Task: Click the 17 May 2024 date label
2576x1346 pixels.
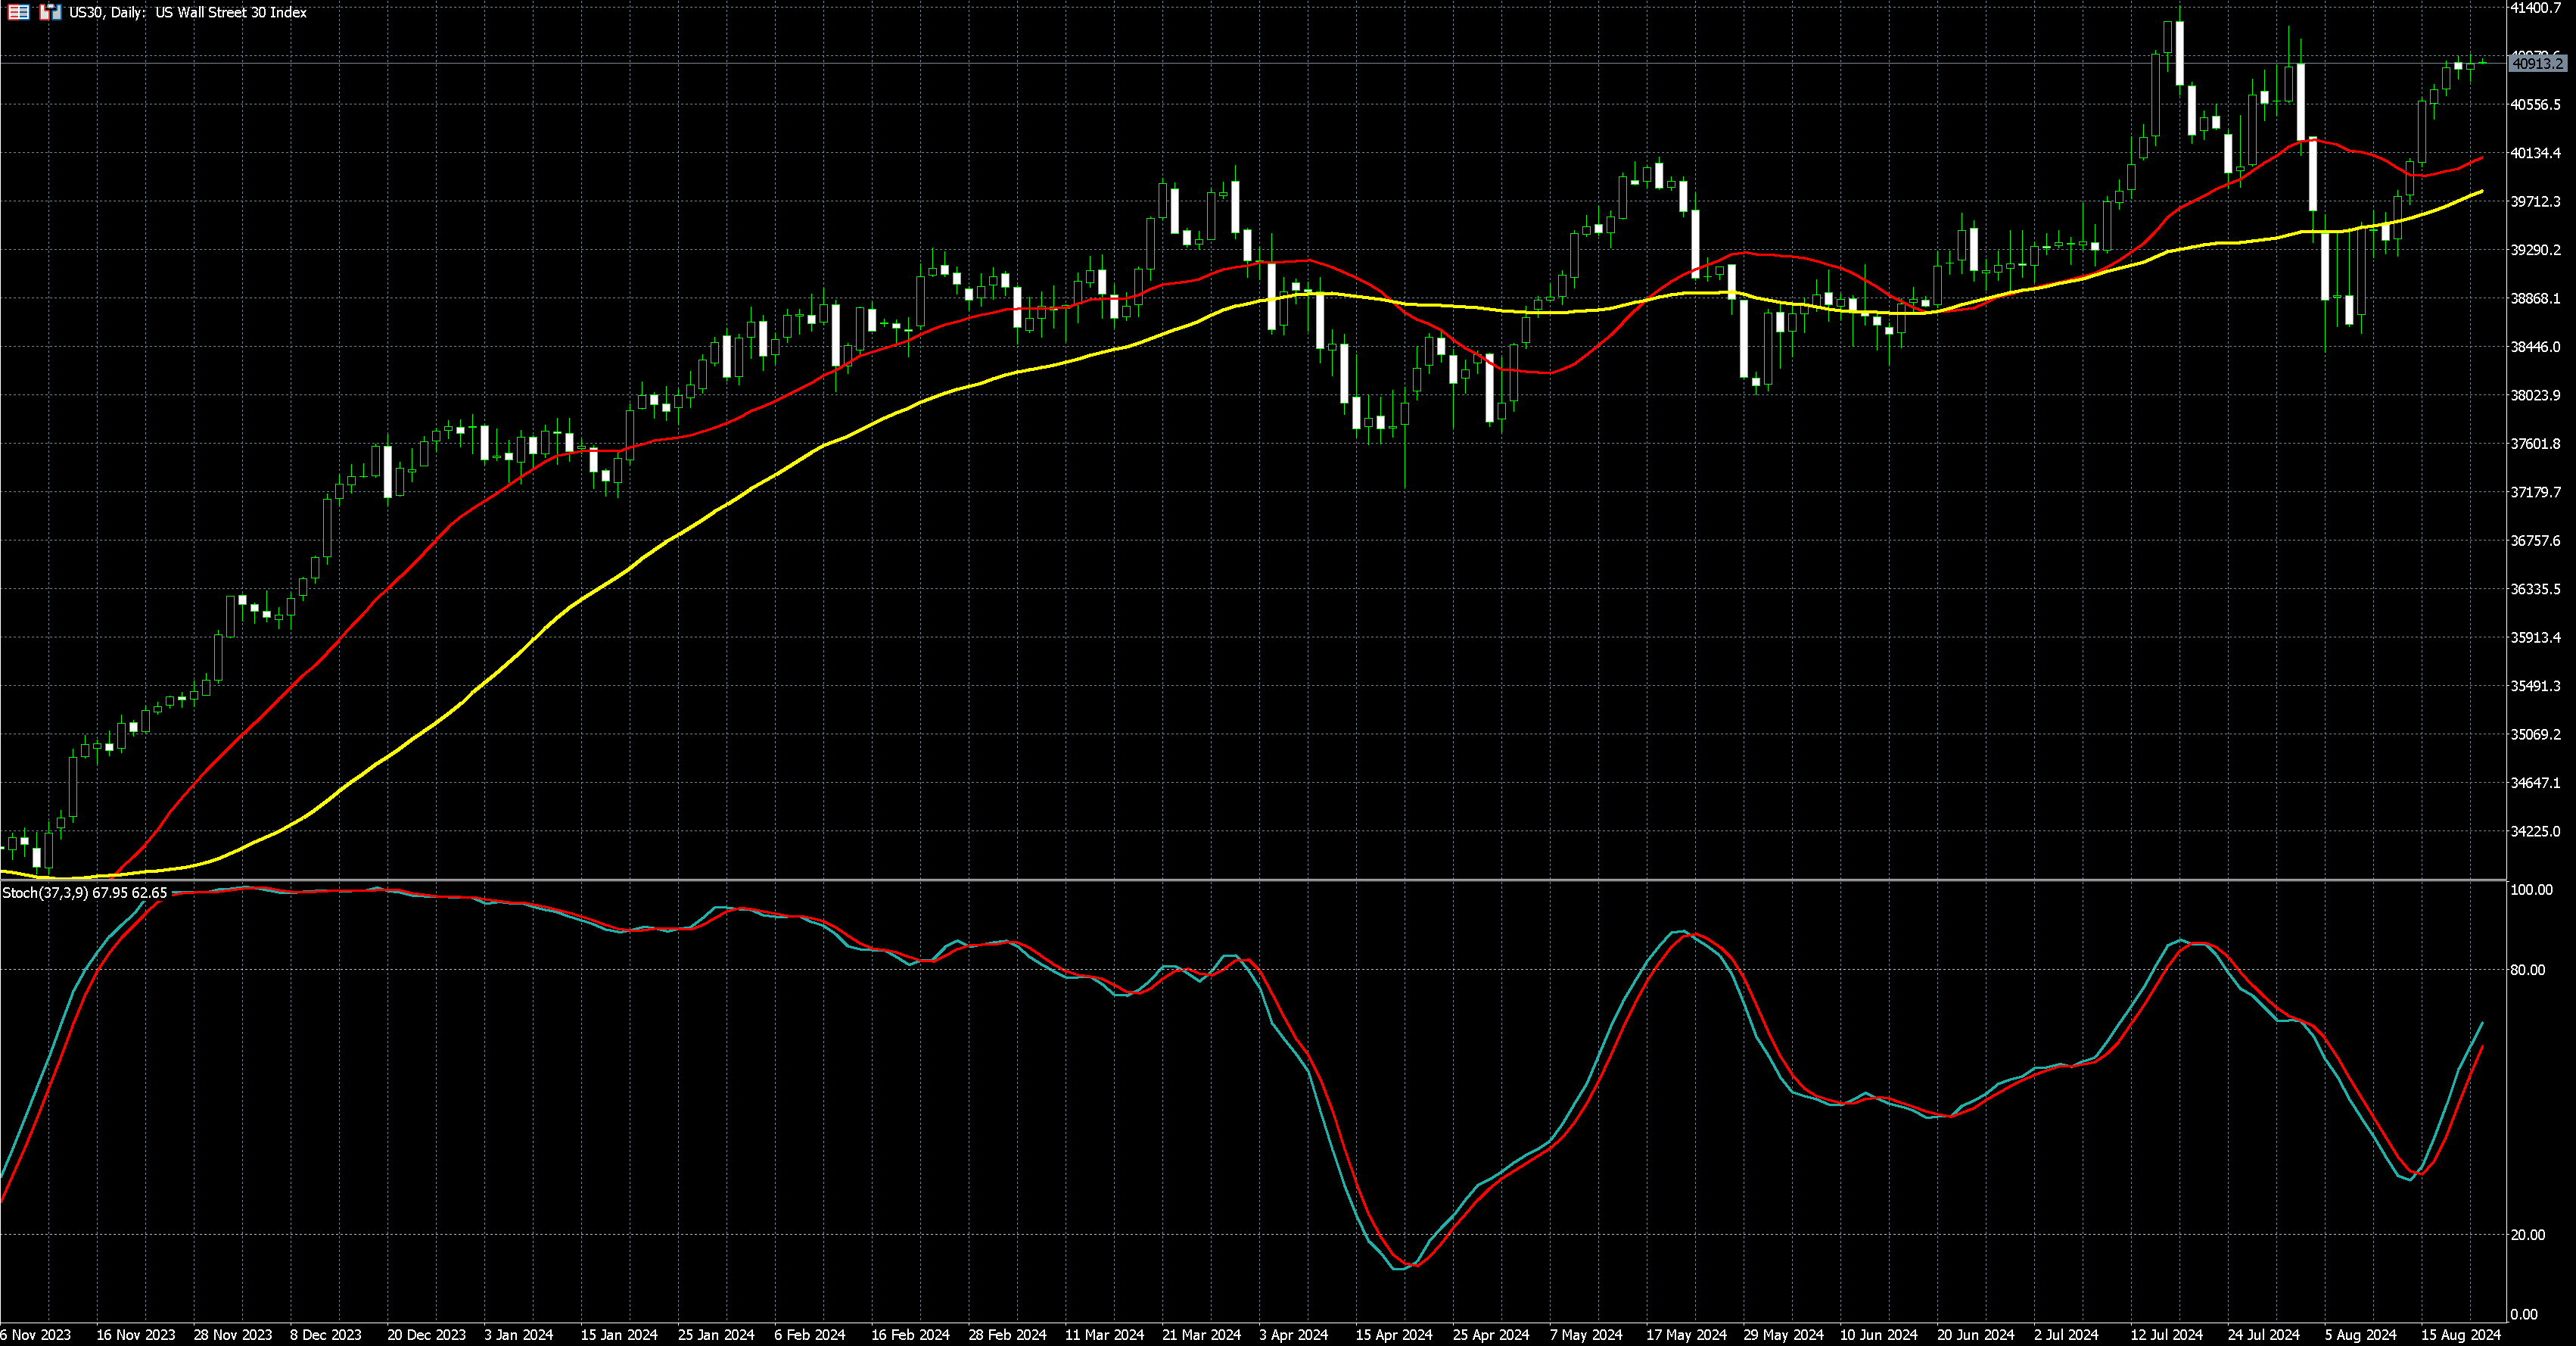Action: tap(1686, 1335)
